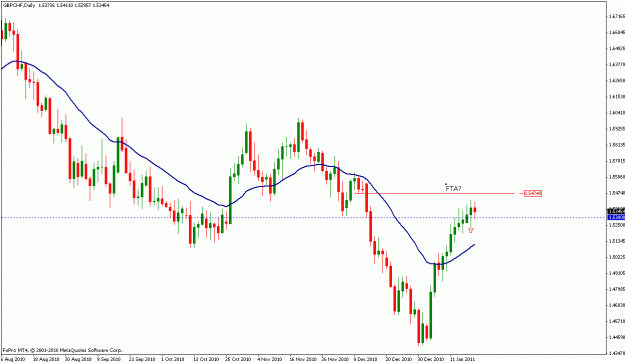Viewport: 625px width, 363px height.
Task: Select the red horizontal resistance line
Action: point(434,193)
